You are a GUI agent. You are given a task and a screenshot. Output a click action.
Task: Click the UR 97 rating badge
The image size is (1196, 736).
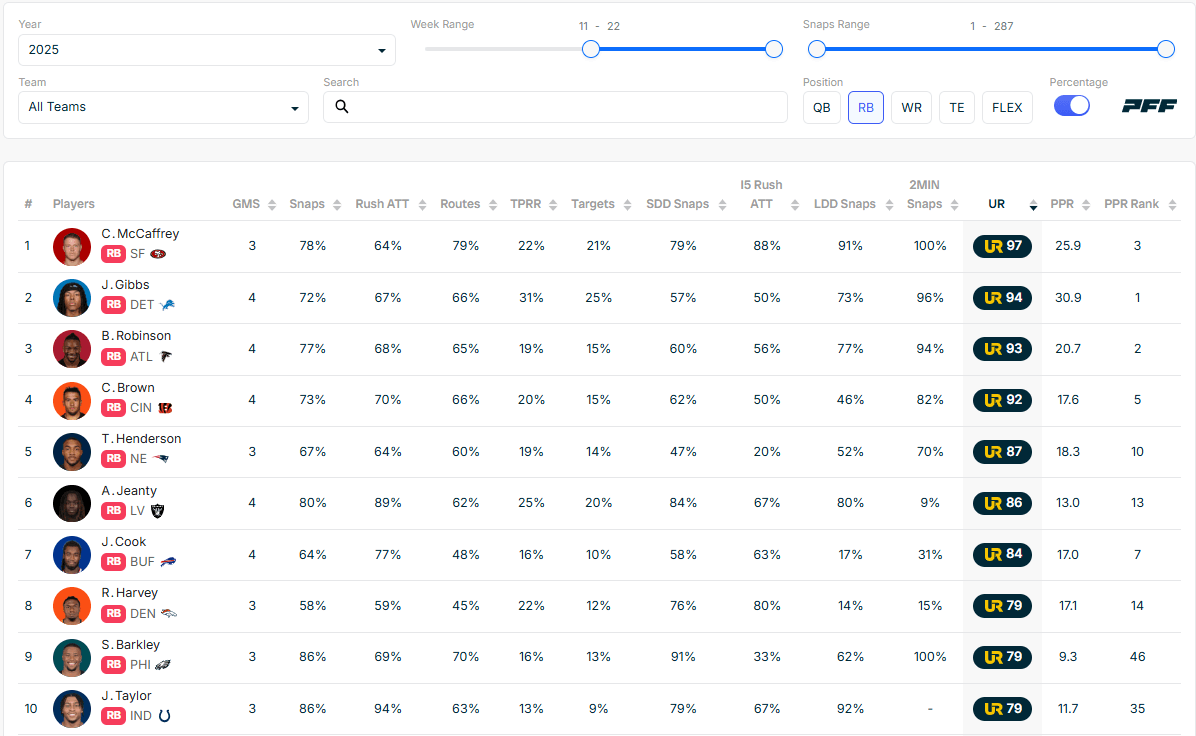[x=1002, y=246]
